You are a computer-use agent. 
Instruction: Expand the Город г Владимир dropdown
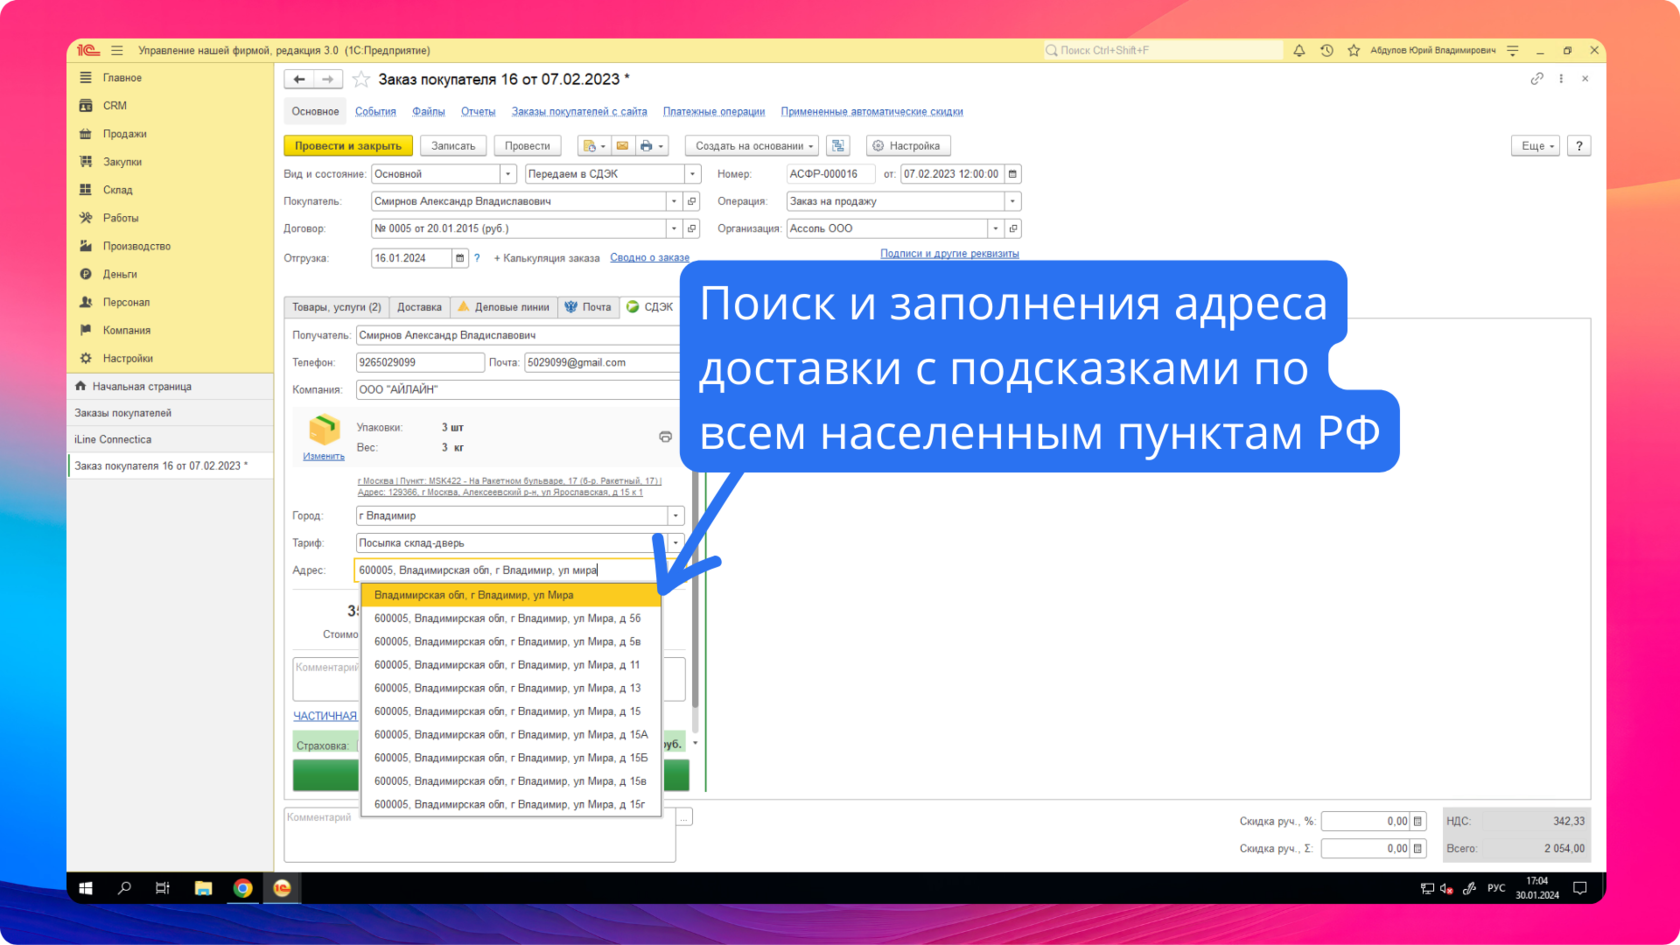676,516
